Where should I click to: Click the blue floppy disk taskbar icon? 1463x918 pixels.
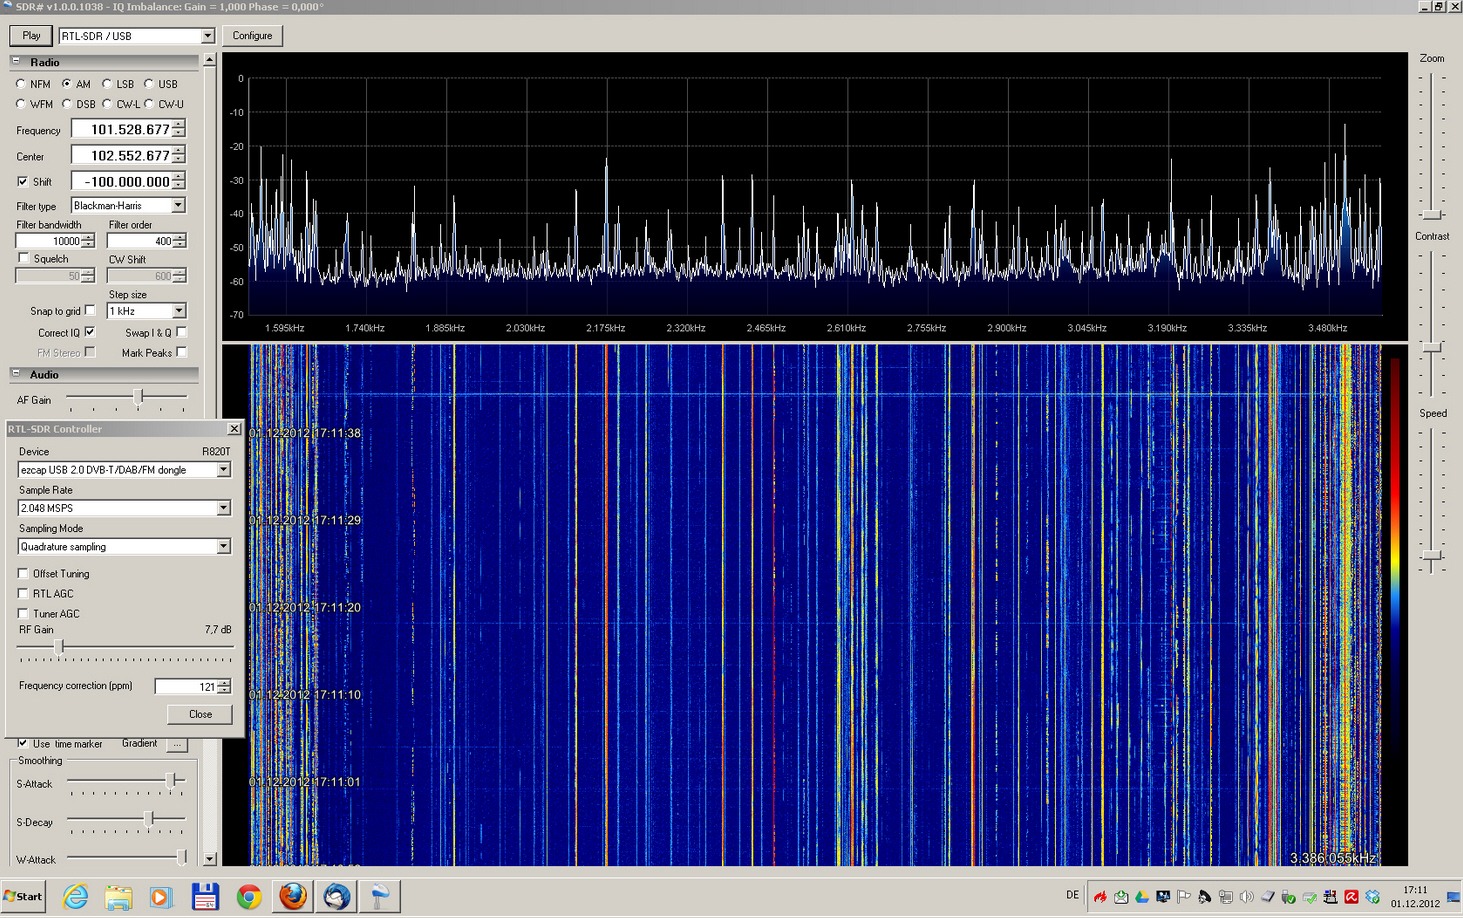coord(205,897)
